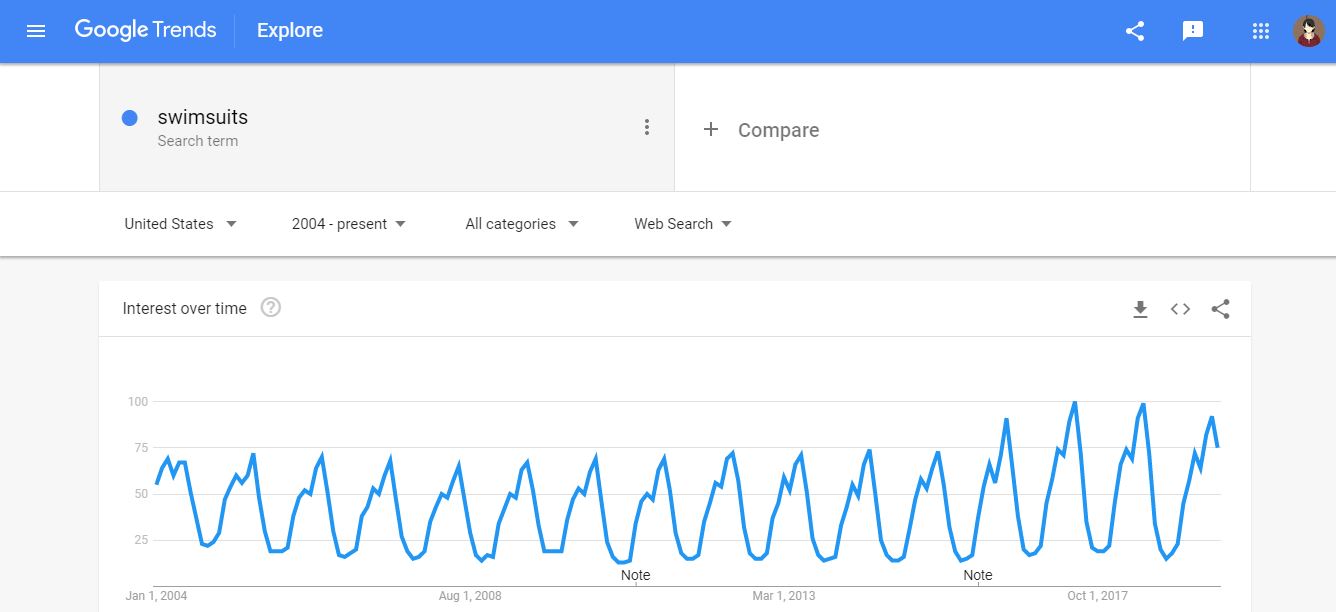Open the user account avatar
The image size is (1336, 612).
(x=1308, y=31)
